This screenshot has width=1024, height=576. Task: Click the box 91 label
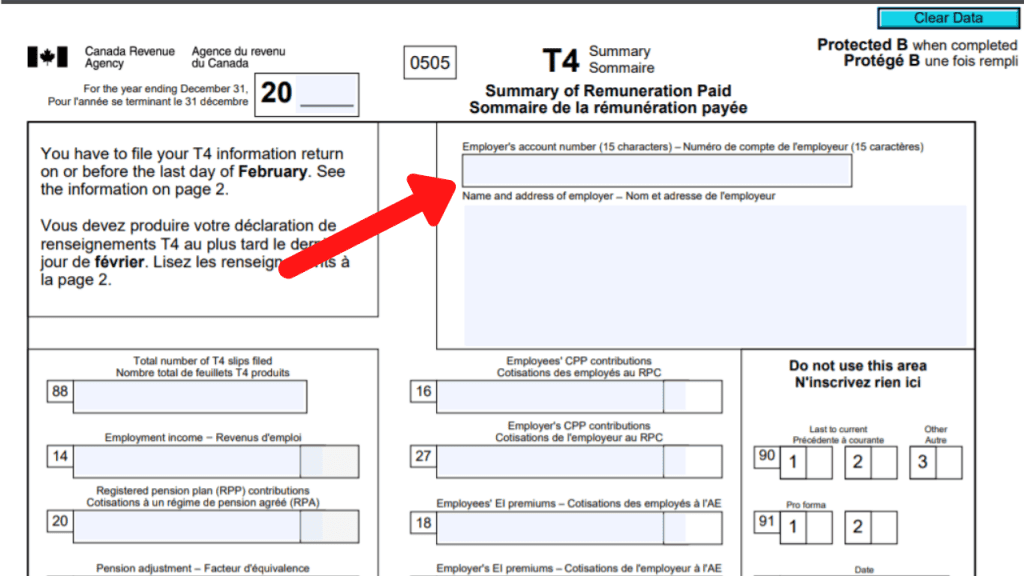767,521
